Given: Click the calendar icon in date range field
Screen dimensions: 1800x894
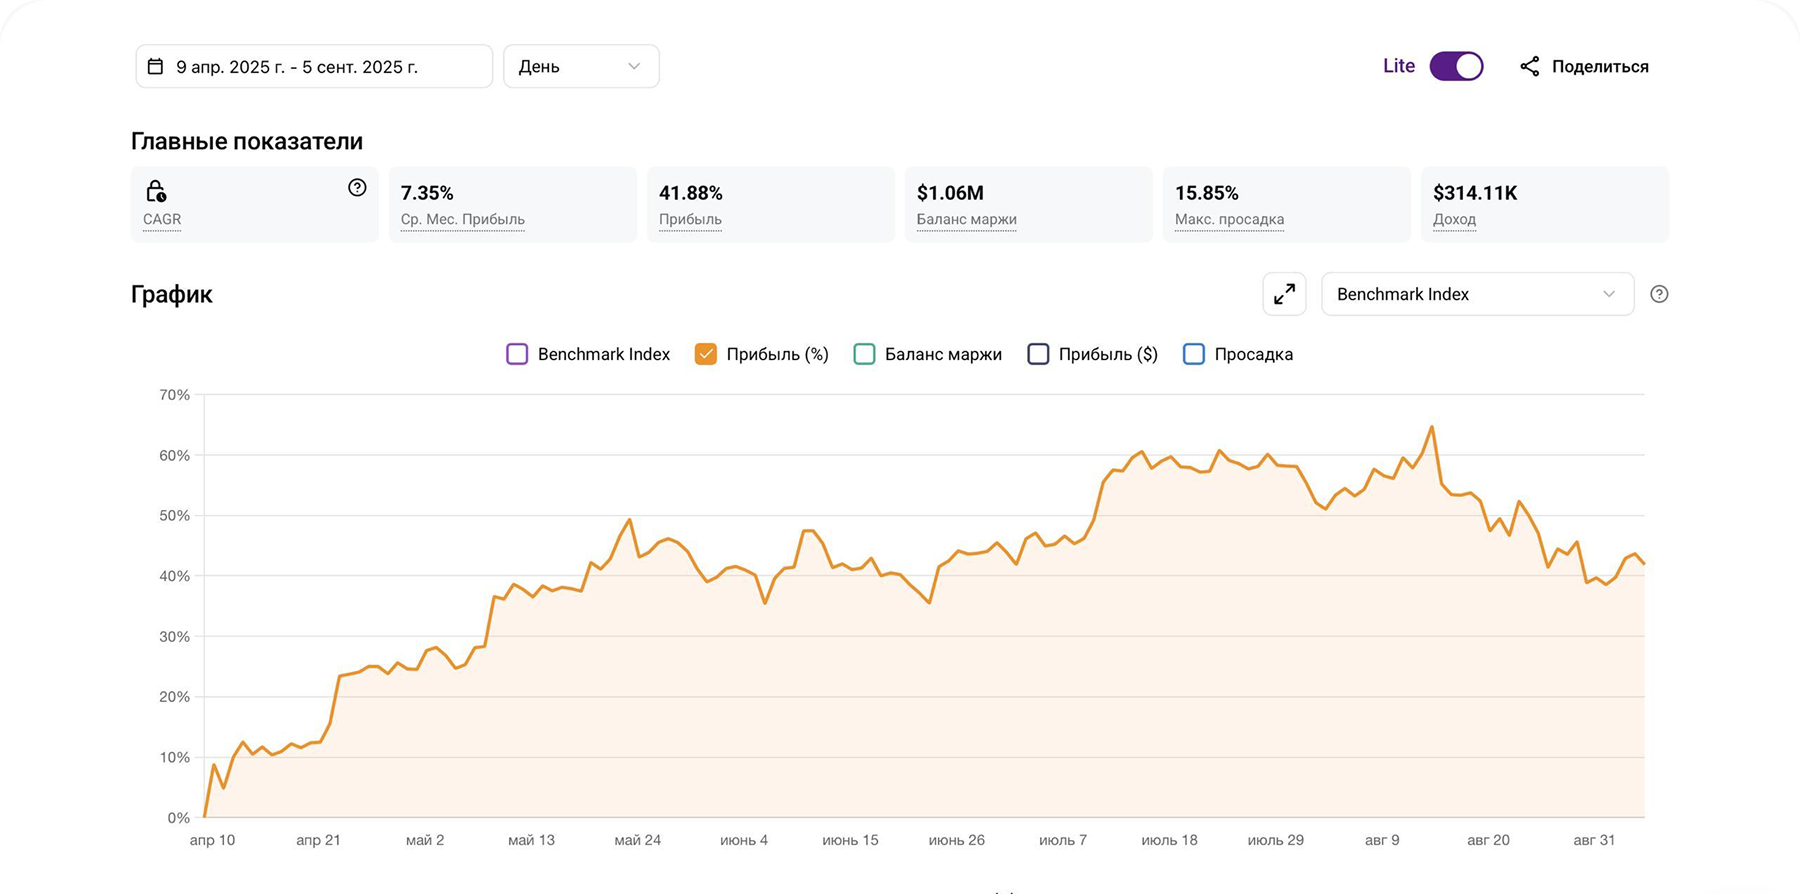Looking at the screenshot, I should click(155, 67).
